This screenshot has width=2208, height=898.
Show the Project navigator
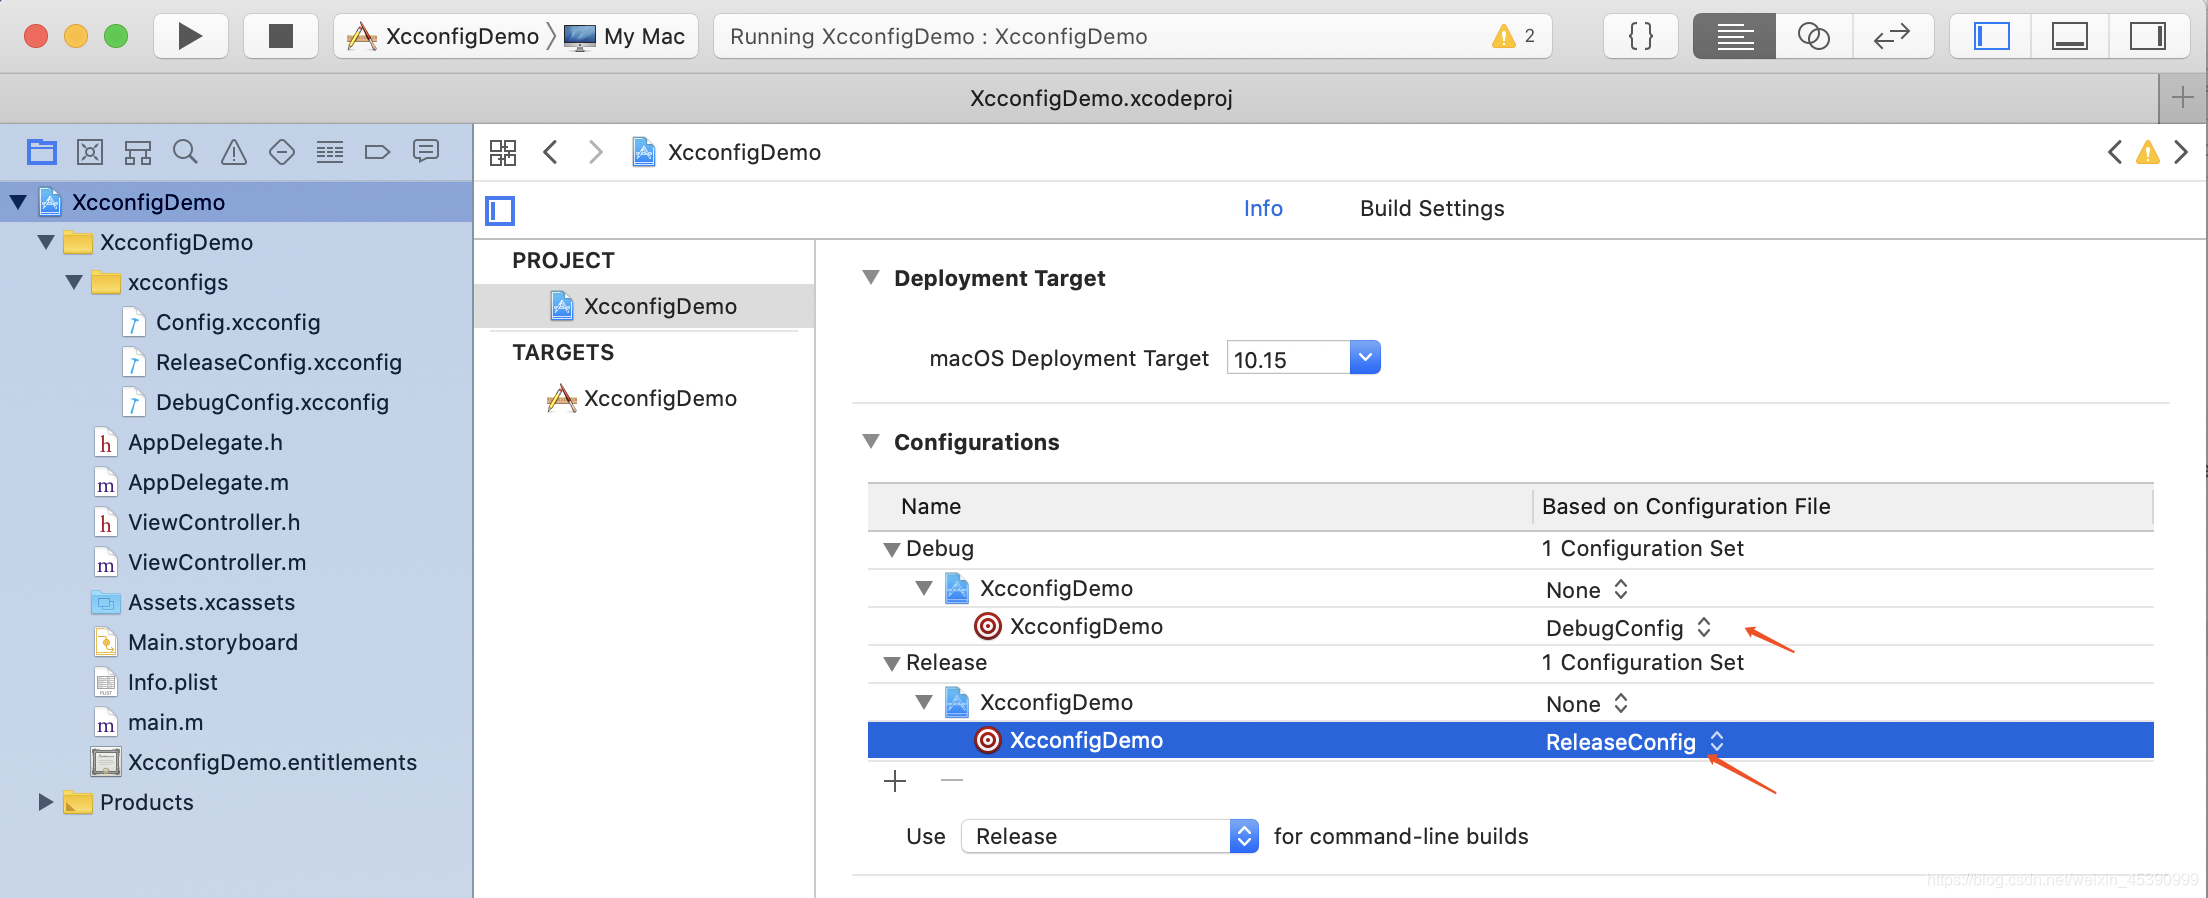(x=42, y=152)
